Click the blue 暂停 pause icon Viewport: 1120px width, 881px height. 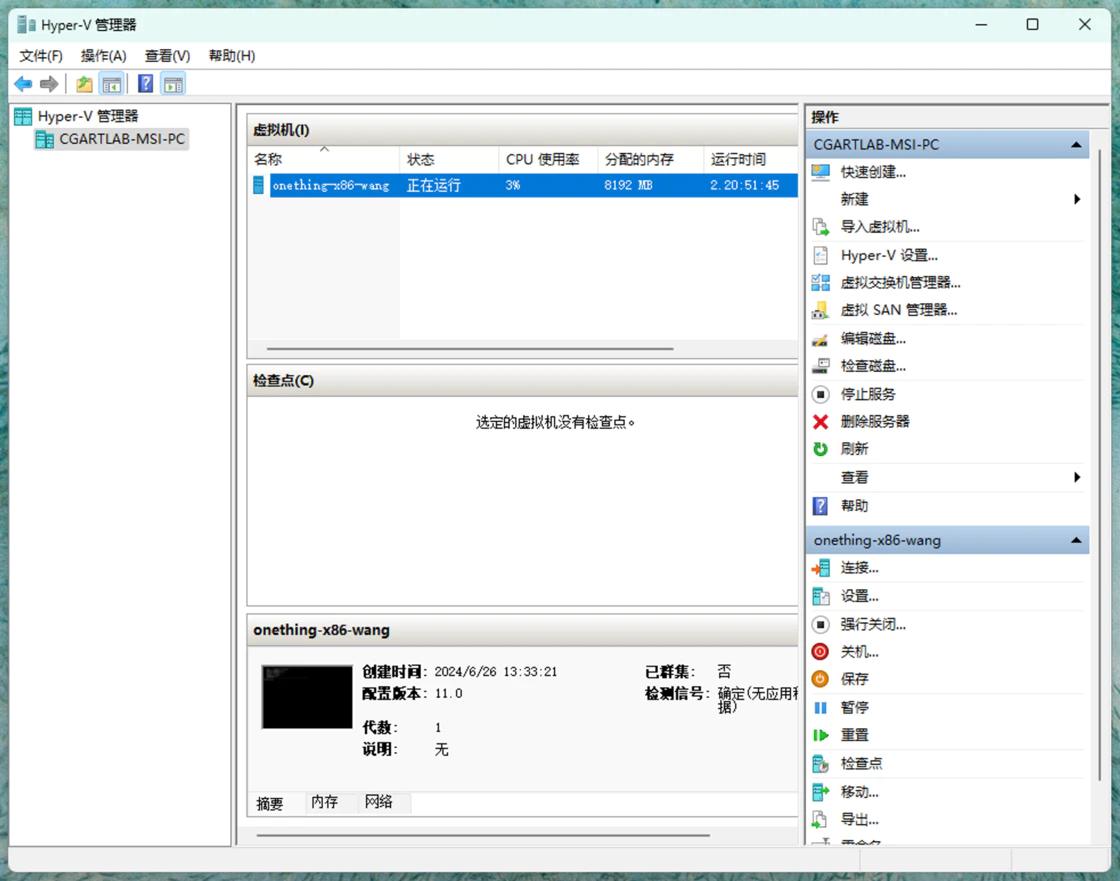[821, 707]
